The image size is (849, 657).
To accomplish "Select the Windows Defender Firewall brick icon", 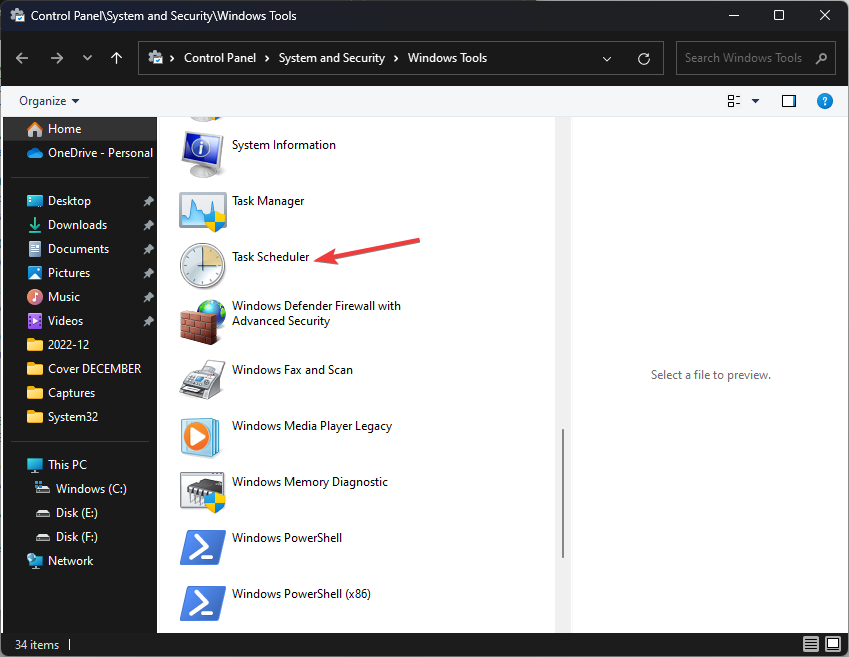I will pyautogui.click(x=203, y=322).
